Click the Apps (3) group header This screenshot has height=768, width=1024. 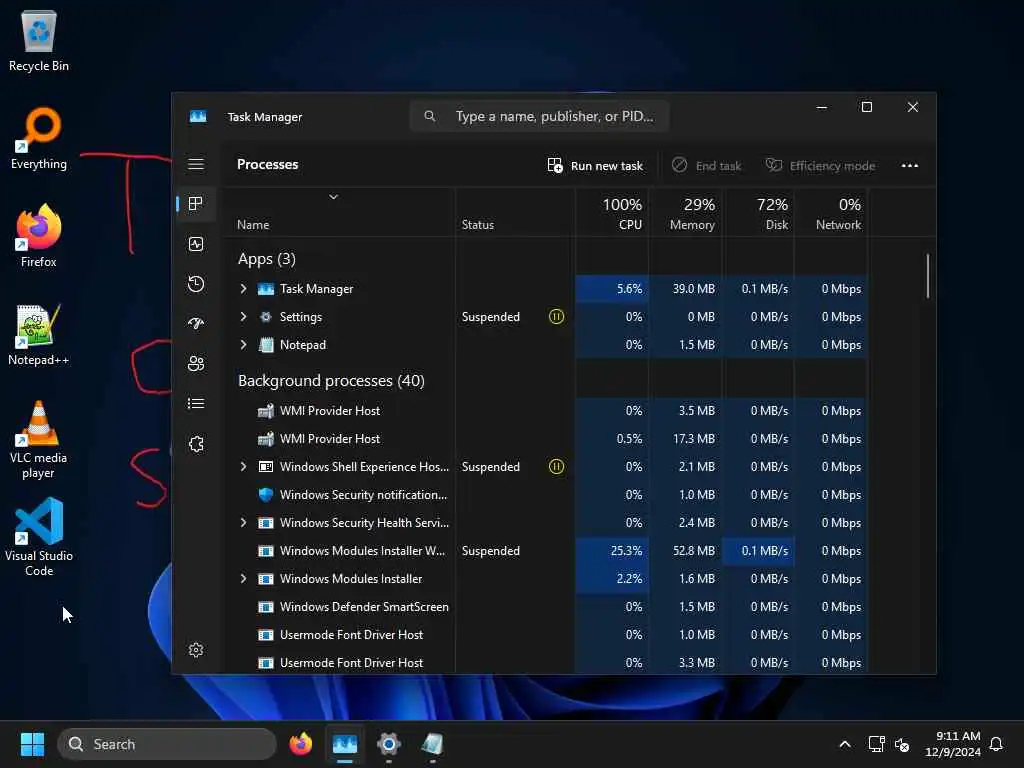266,259
